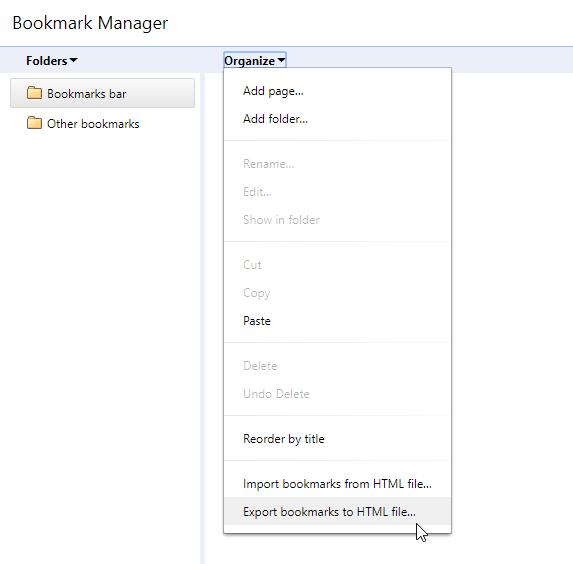Click the Other bookmarks folder icon
Viewport: 573px width, 564px height.
click(x=34, y=123)
